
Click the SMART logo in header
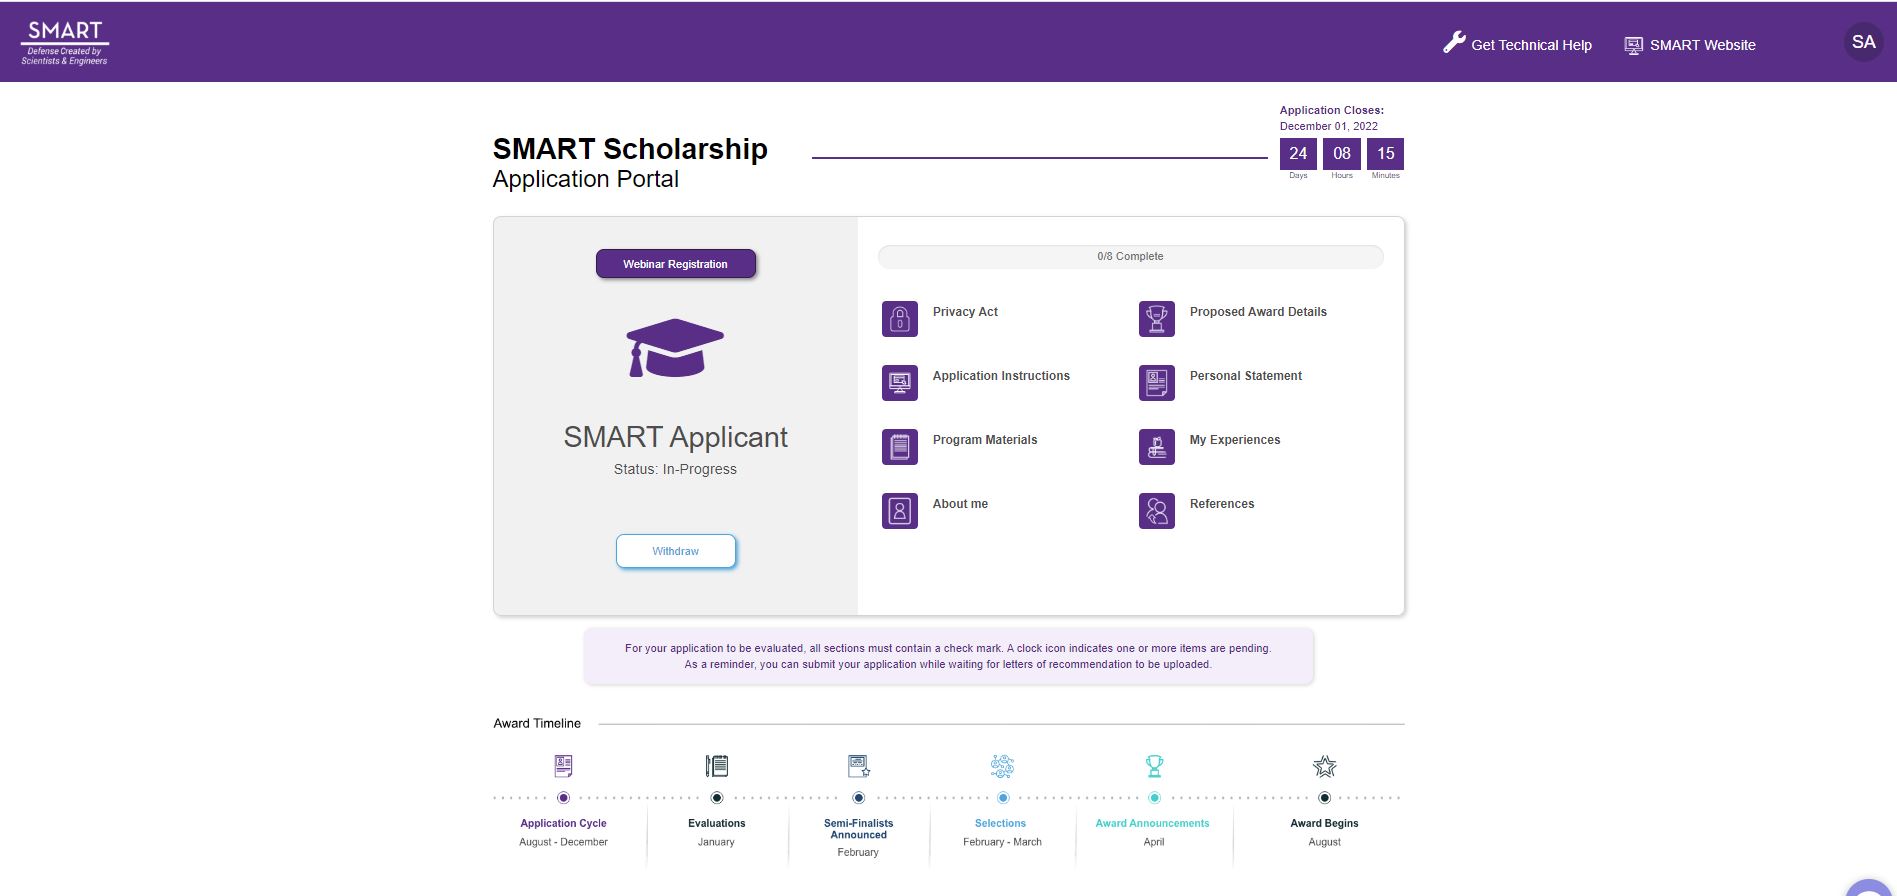coord(65,43)
